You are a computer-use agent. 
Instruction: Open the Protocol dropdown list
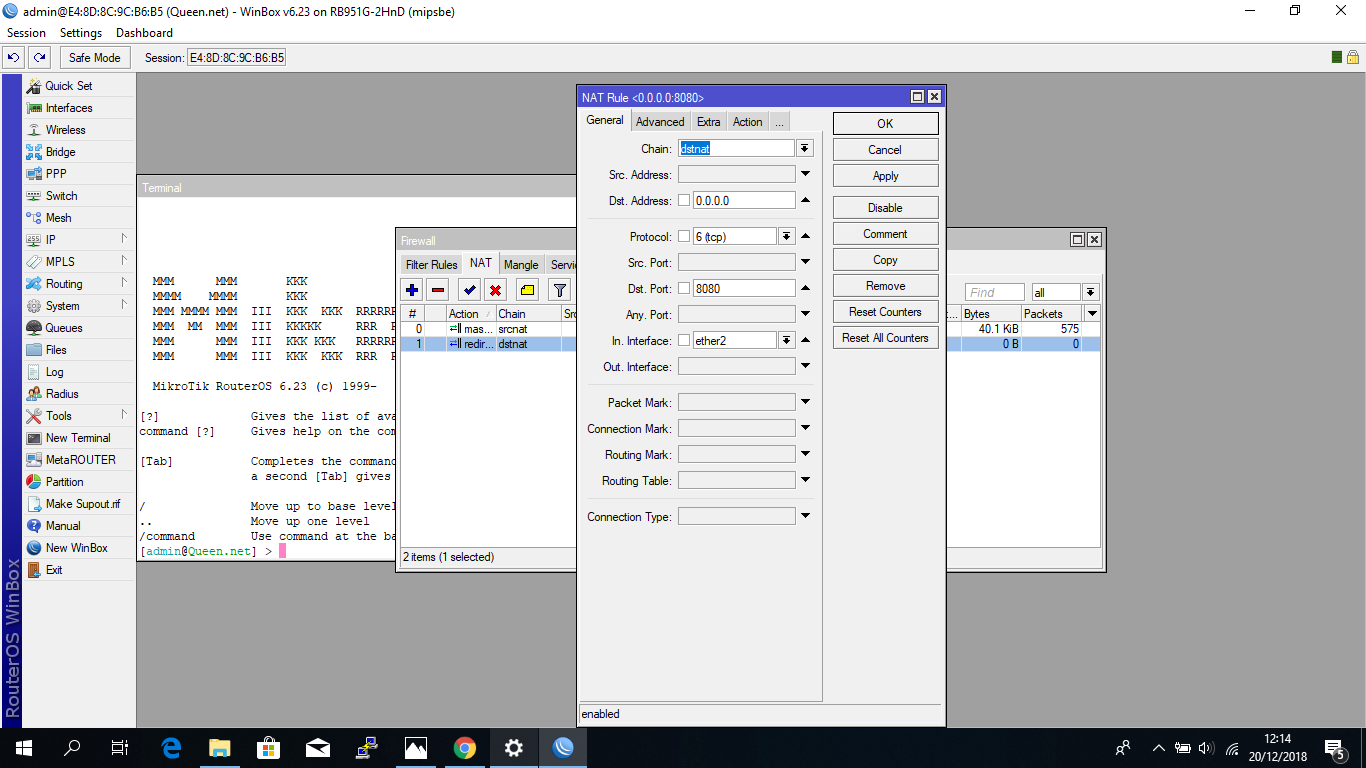click(x=787, y=237)
